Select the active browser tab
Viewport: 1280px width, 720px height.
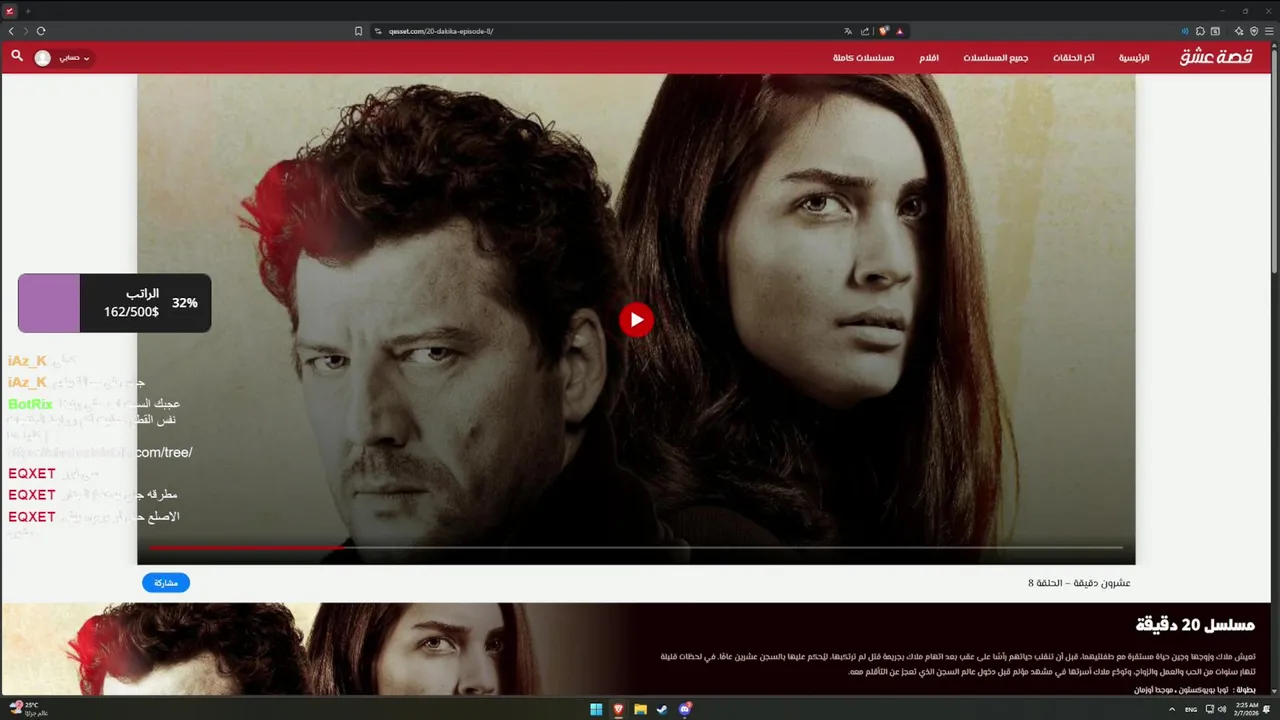point(11,11)
